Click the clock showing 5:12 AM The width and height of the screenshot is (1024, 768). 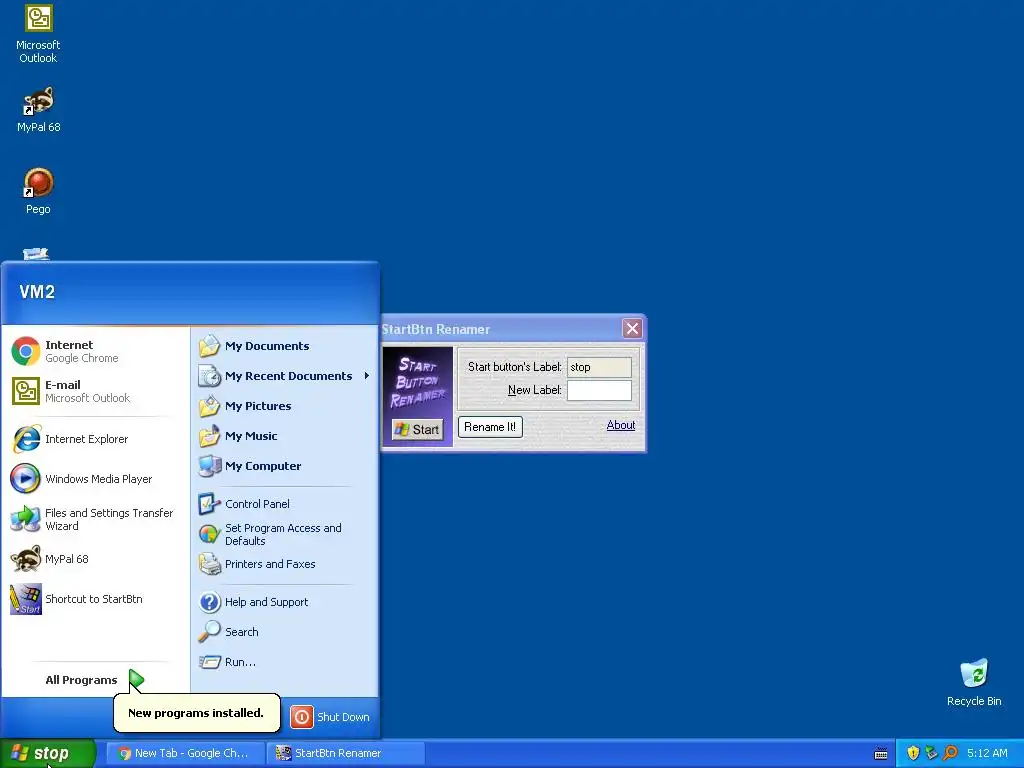click(987, 753)
